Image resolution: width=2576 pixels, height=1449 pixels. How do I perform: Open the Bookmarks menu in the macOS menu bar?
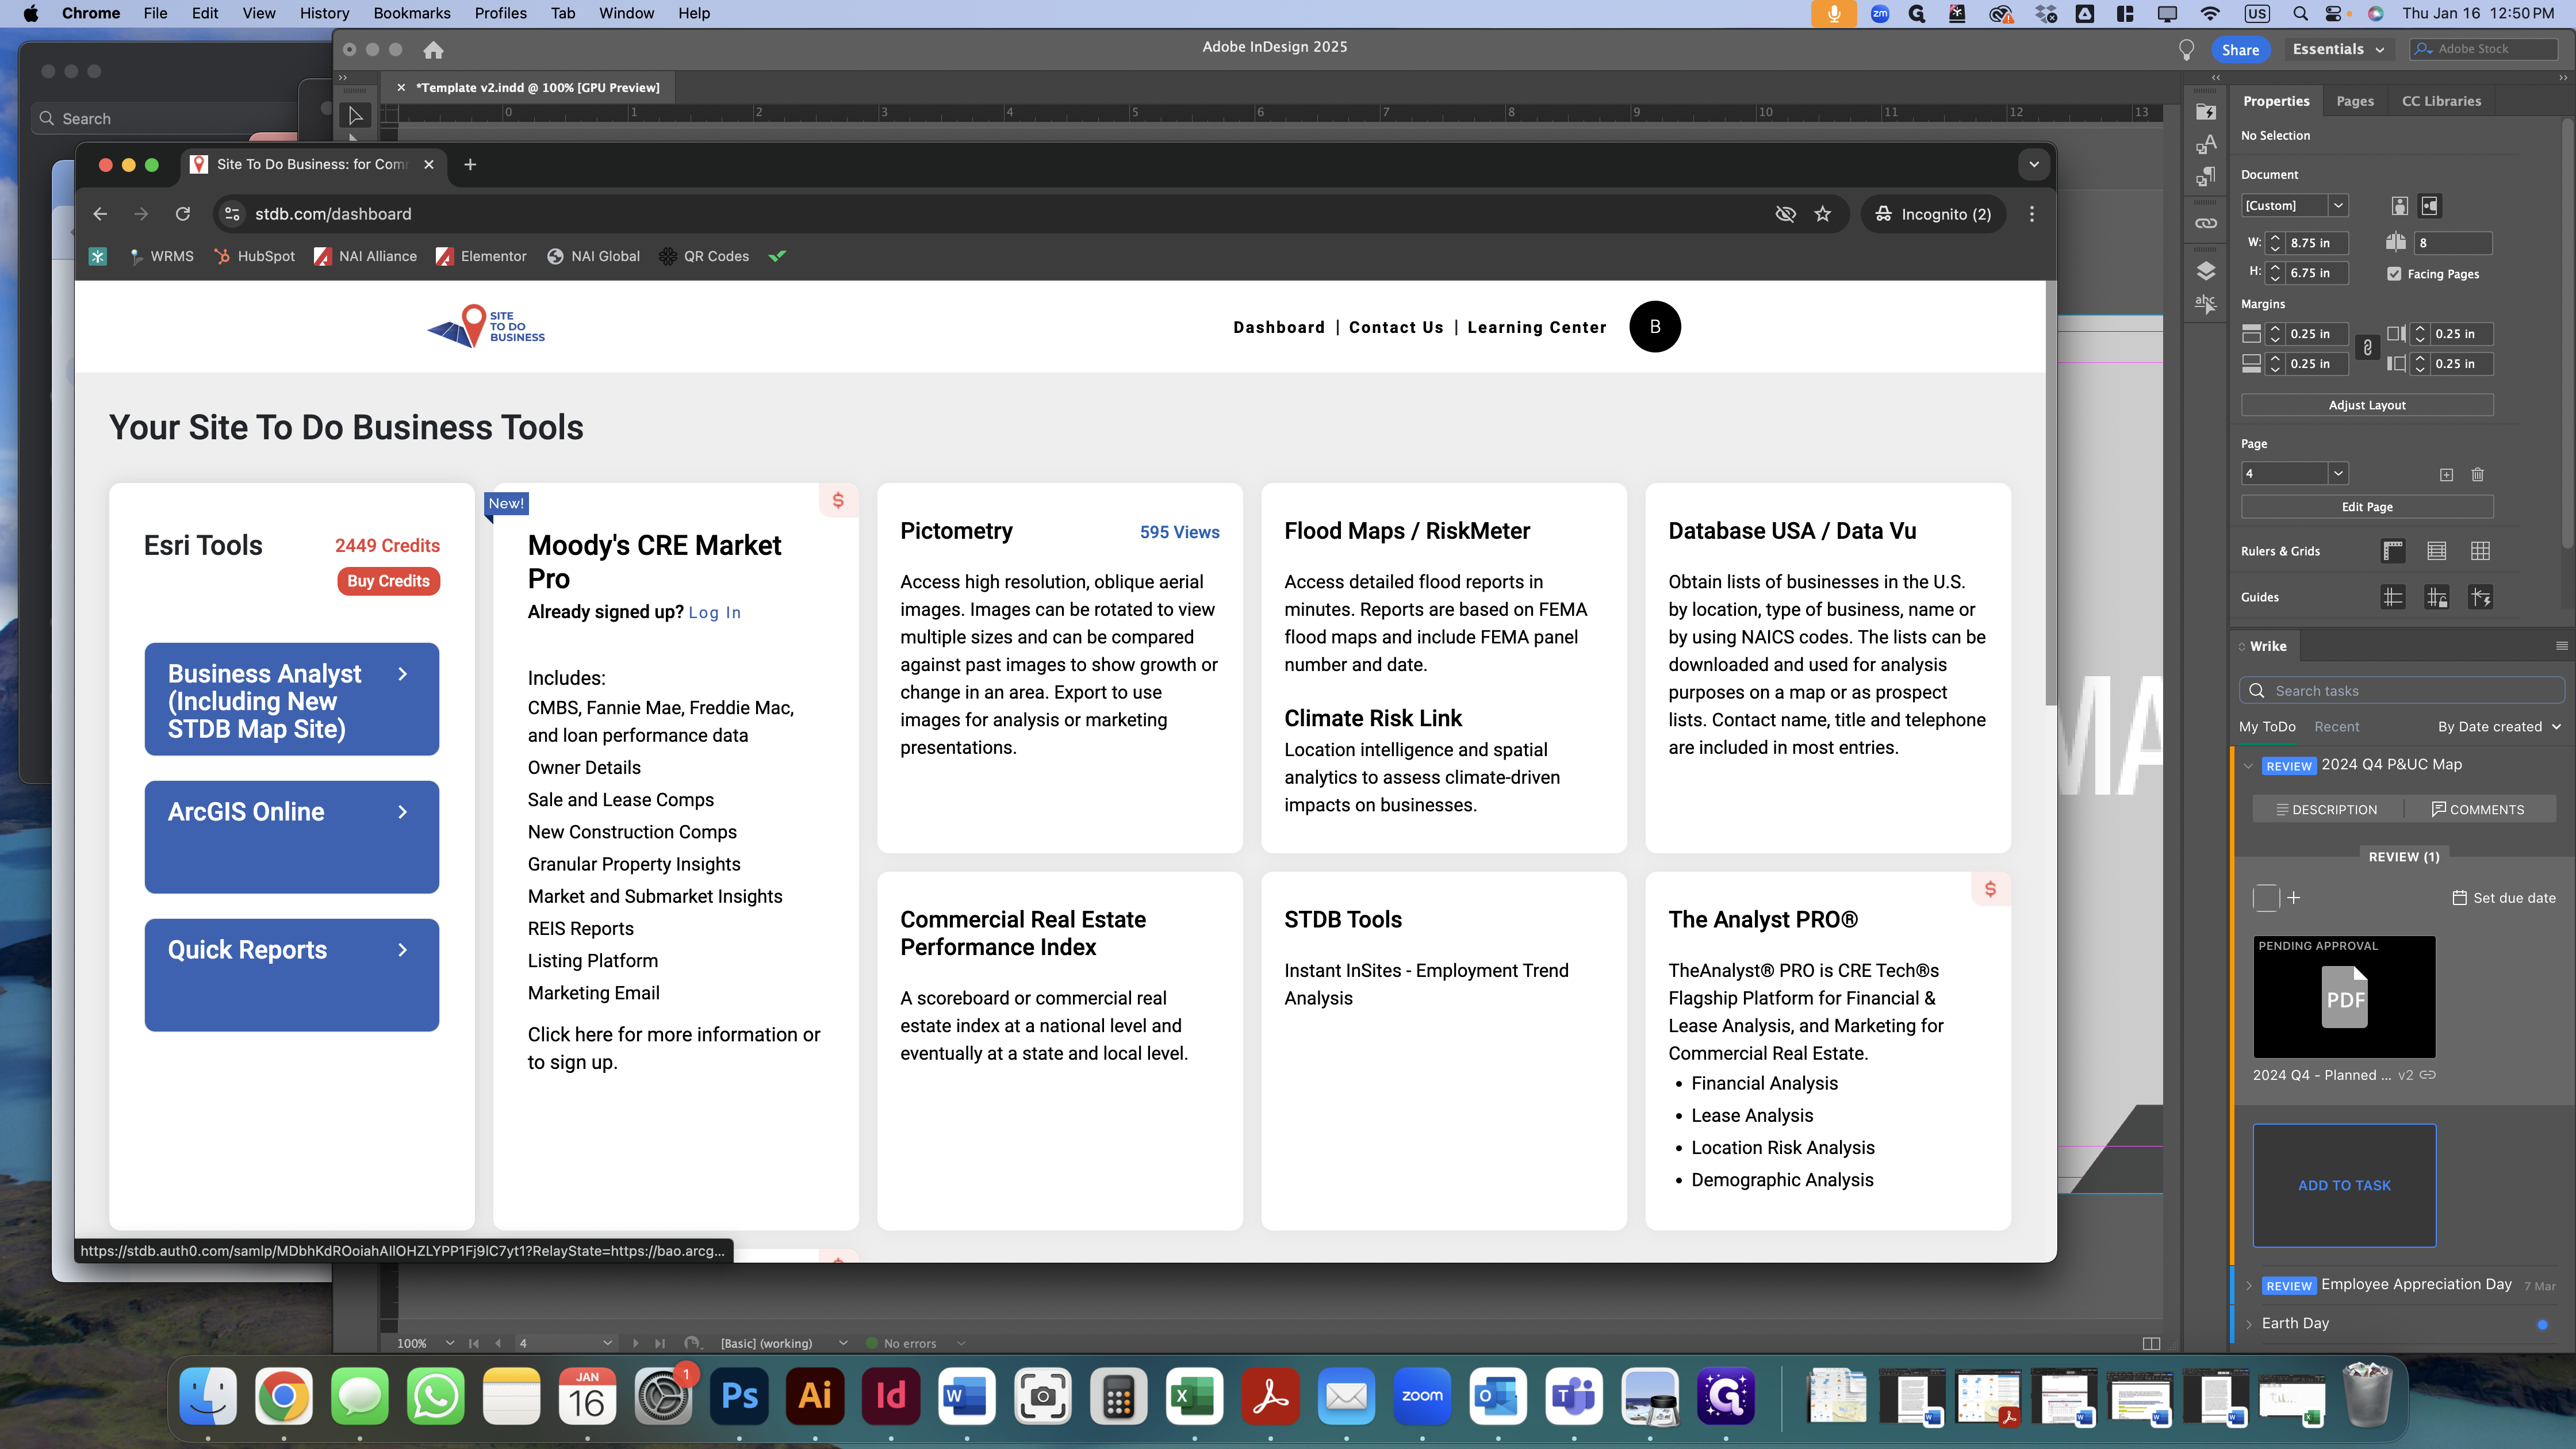[x=411, y=13]
